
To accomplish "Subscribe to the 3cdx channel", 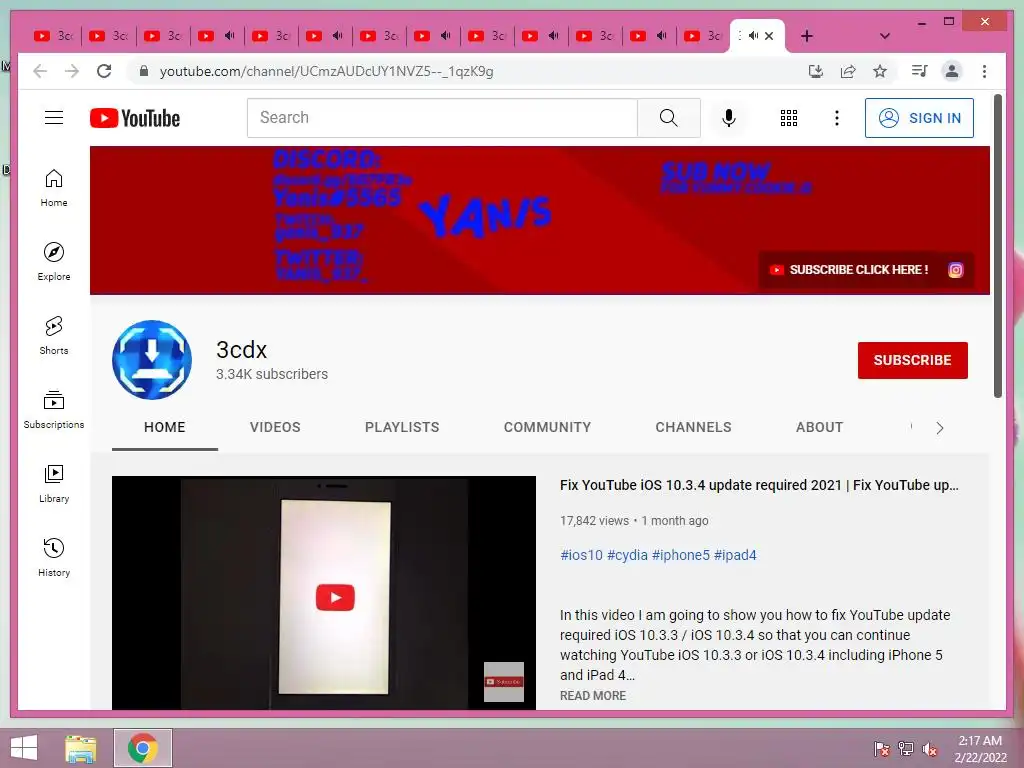I will pyautogui.click(x=912, y=360).
